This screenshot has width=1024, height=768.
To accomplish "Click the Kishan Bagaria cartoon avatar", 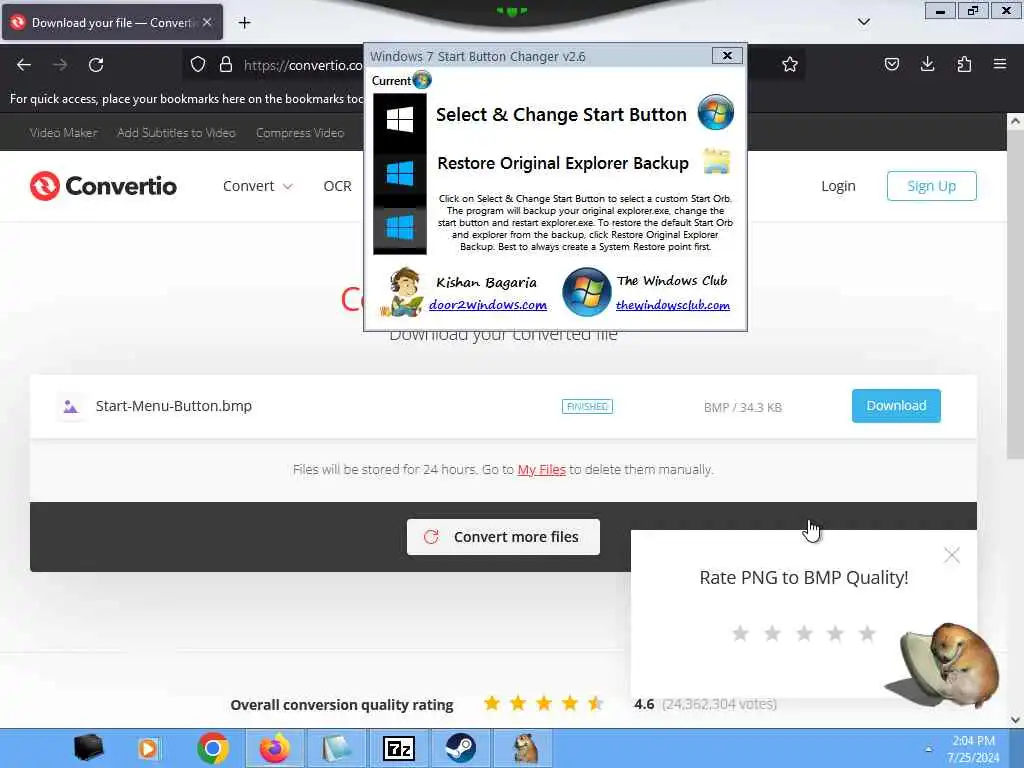I will [x=402, y=291].
